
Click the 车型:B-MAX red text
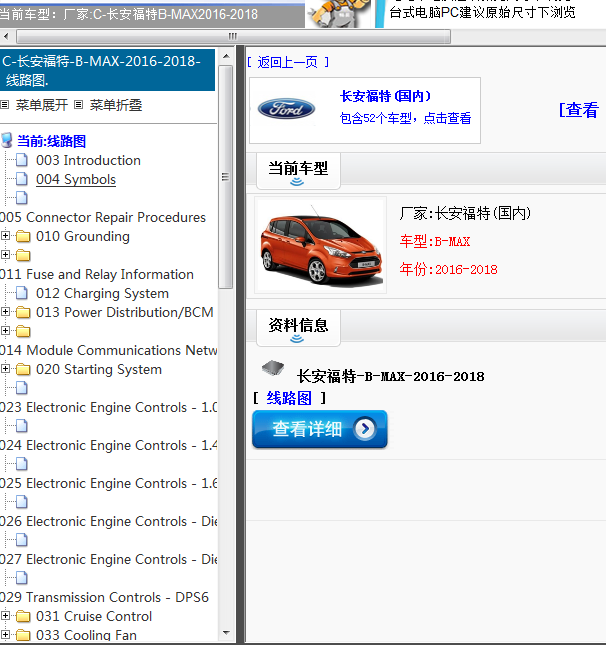[x=435, y=241]
